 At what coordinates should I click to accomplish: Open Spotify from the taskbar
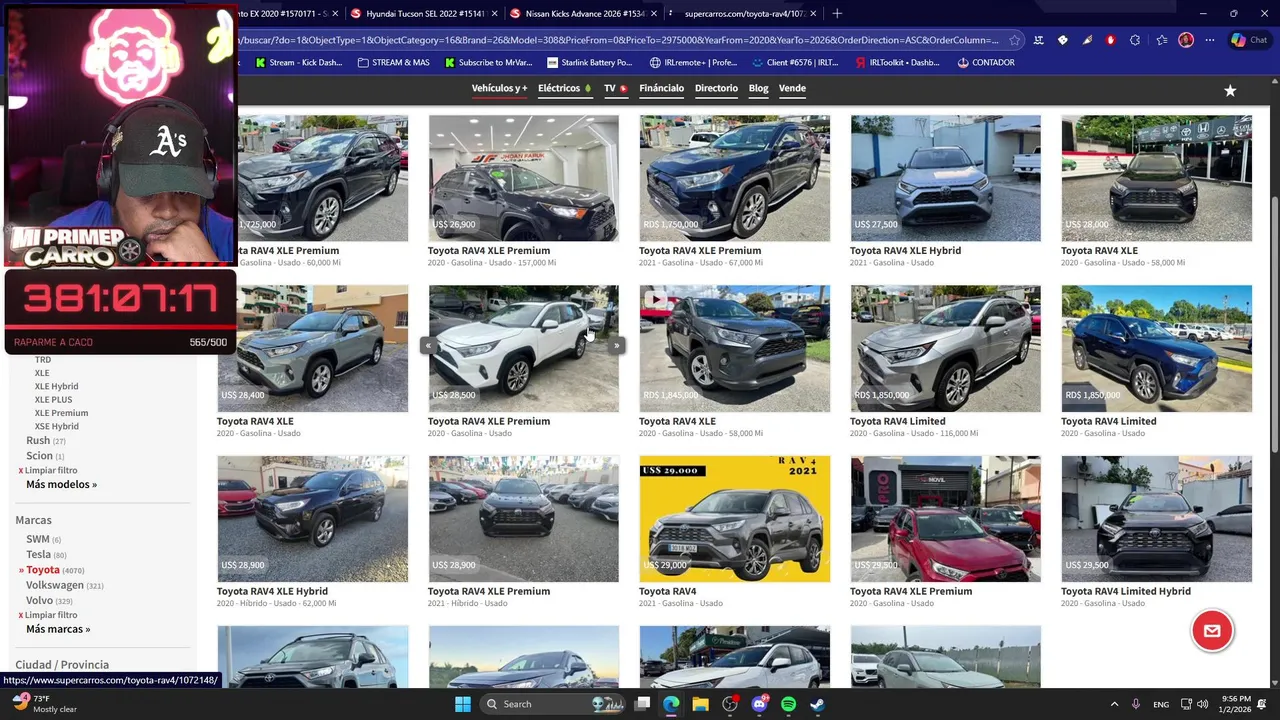coord(788,704)
